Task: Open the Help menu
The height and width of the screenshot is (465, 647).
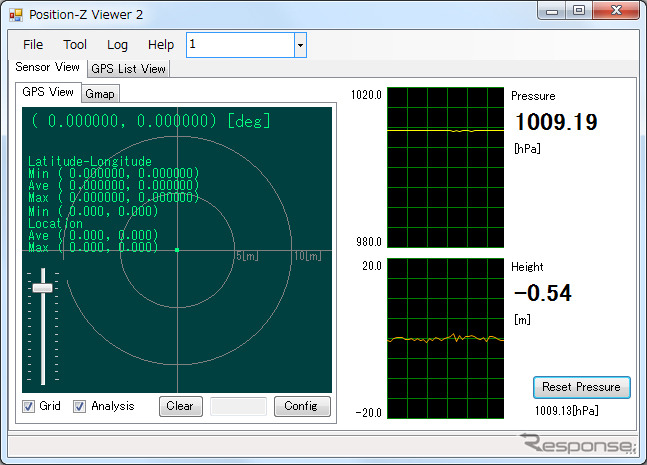Action: (x=160, y=45)
